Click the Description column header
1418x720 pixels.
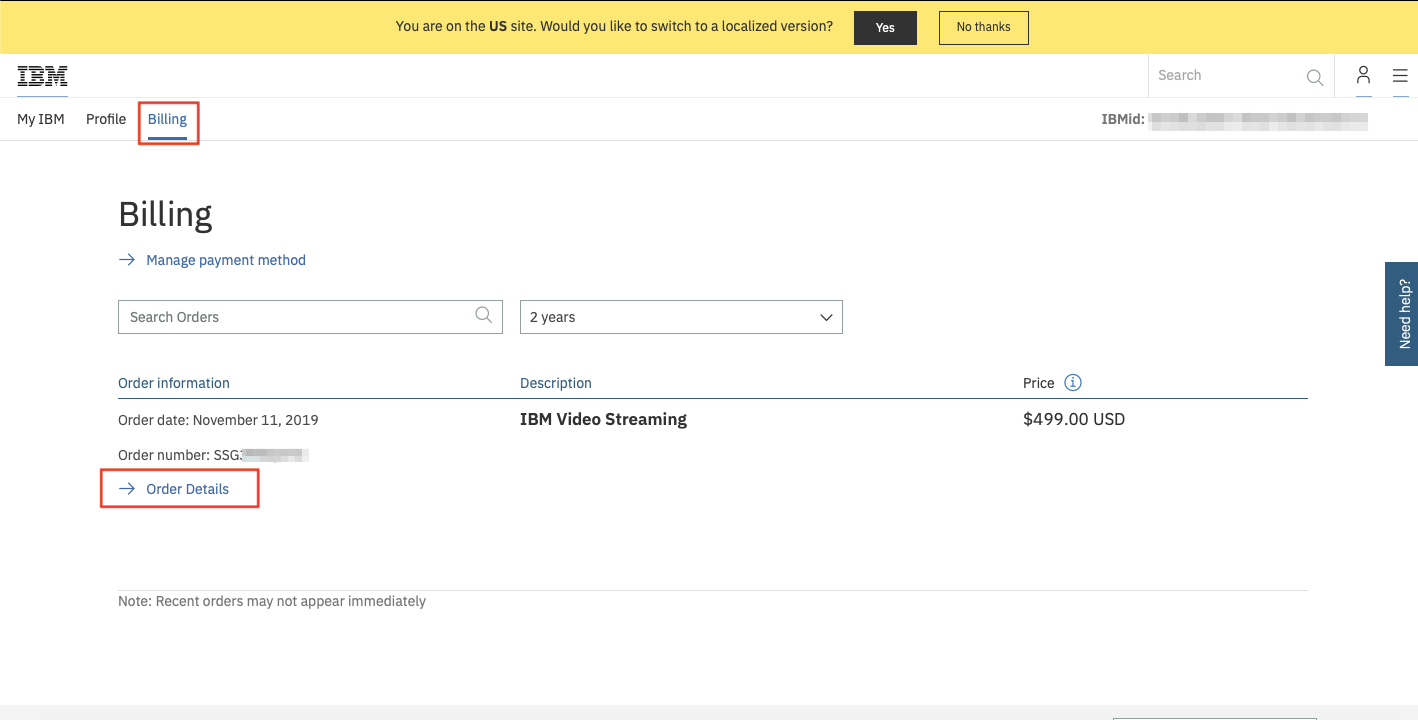point(556,383)
